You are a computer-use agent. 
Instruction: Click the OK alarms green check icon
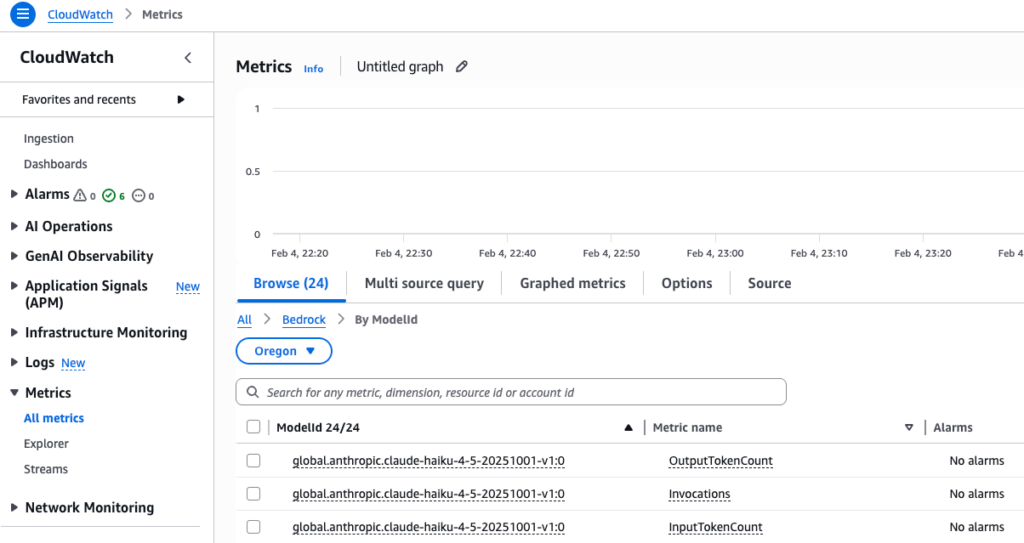[x=108, y=195]
